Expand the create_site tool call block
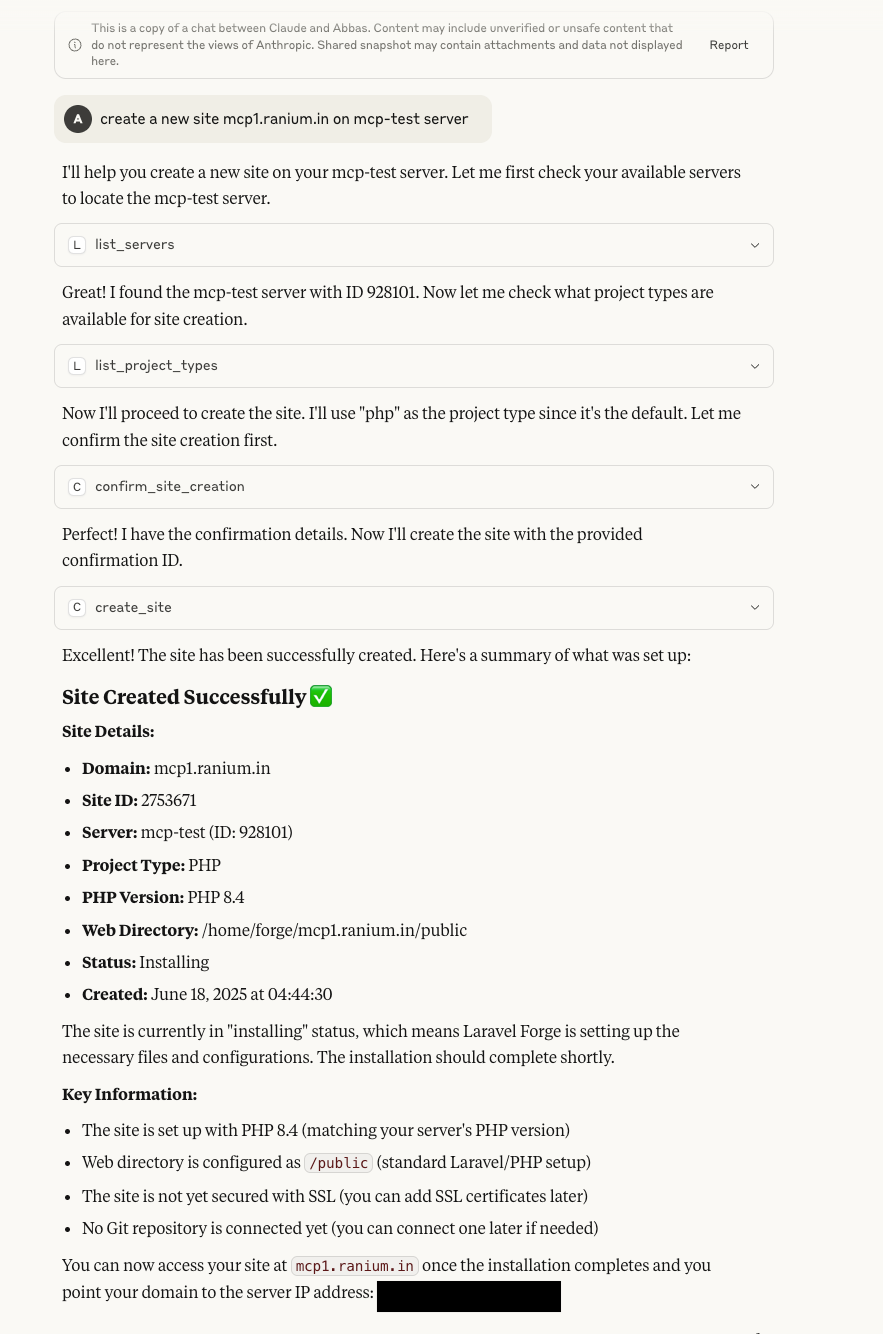 tap(755, 607)
